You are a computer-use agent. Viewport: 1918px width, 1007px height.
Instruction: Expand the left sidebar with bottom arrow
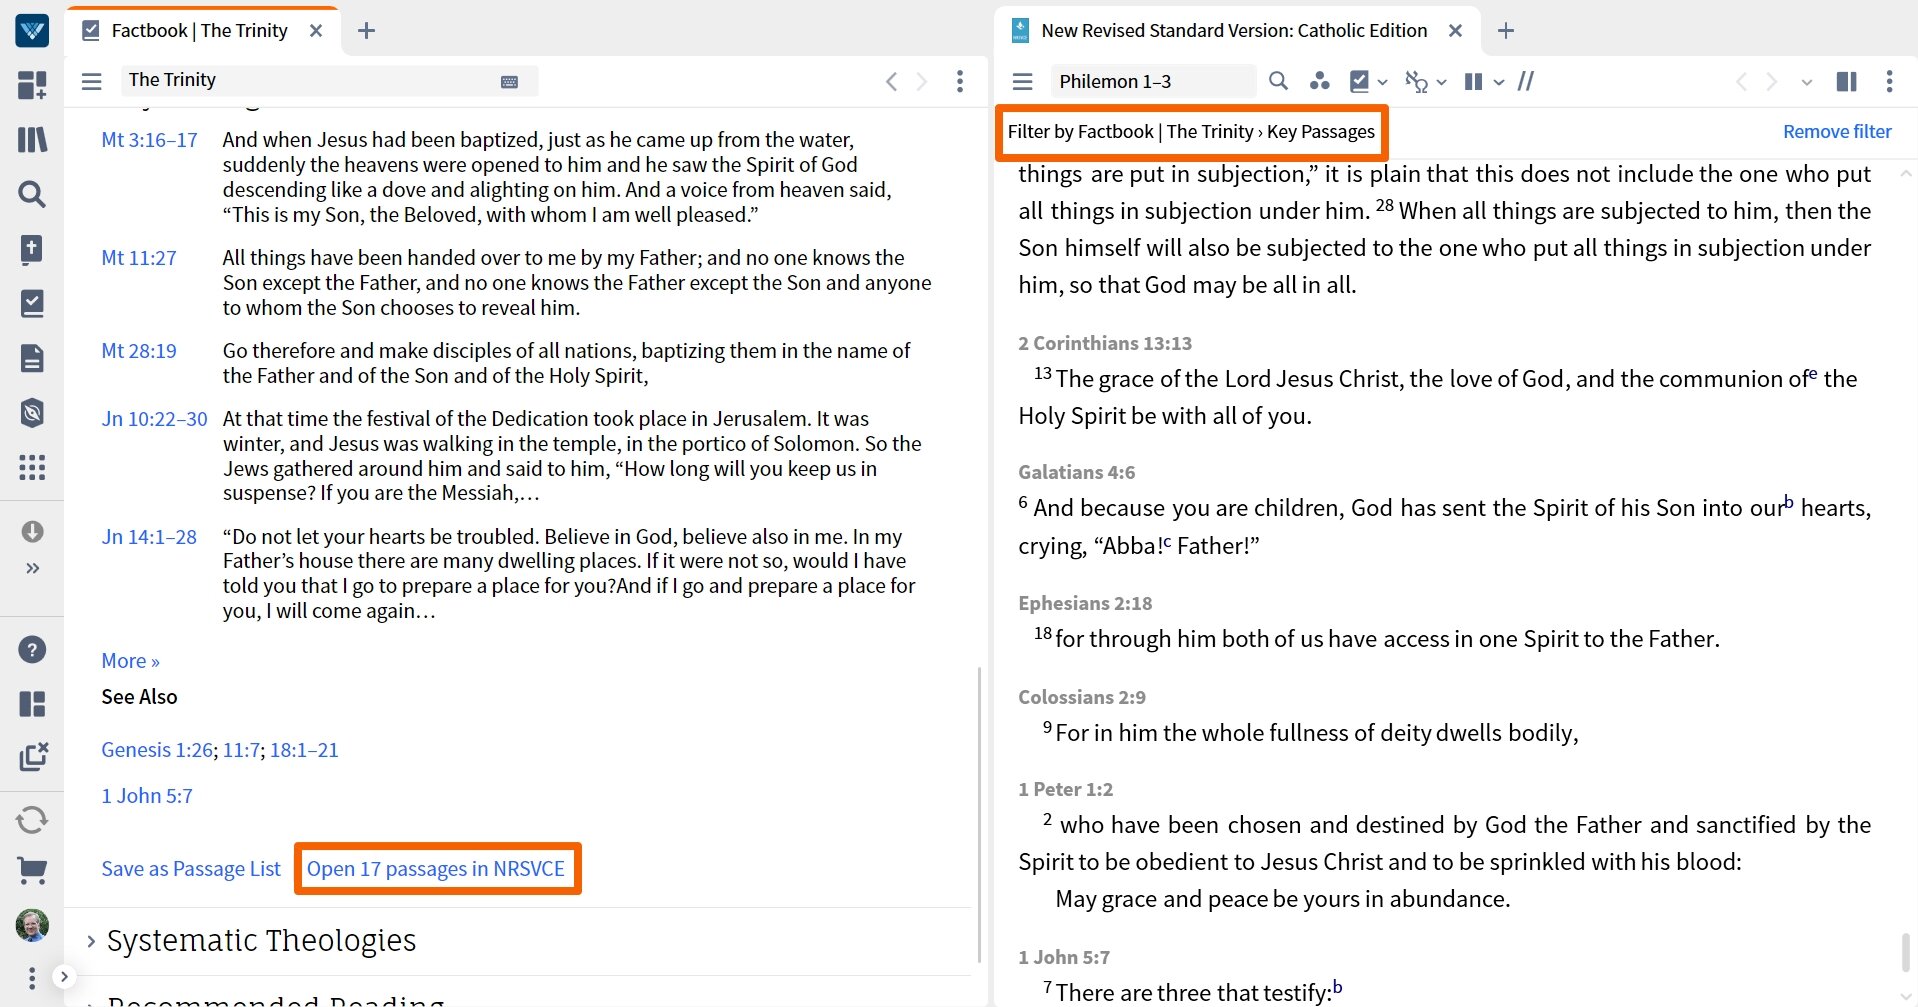click(63, 977)
